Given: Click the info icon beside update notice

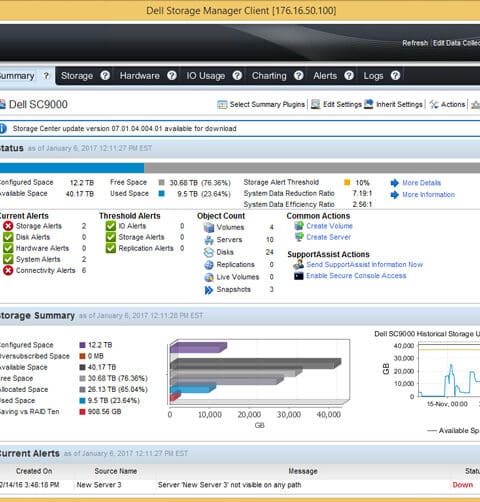Looking at the screenshot, I should coord(3,129).
